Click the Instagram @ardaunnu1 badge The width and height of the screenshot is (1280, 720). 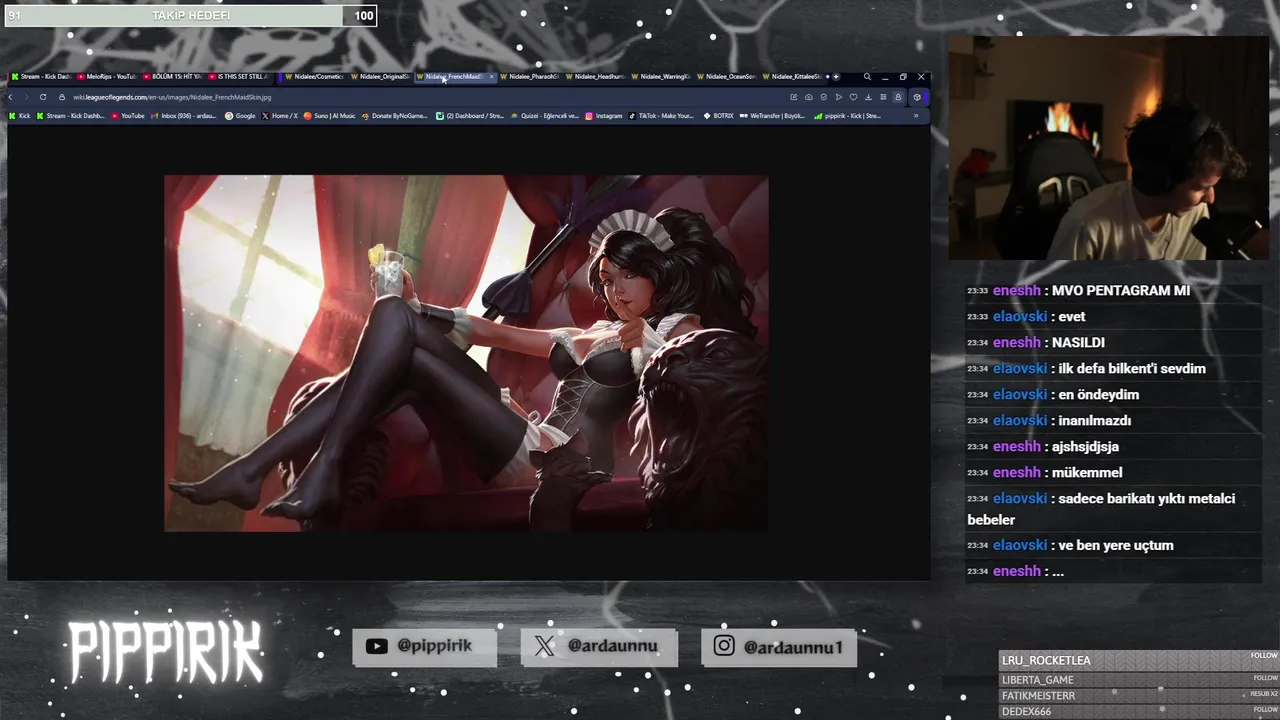[x=779, y=646]
